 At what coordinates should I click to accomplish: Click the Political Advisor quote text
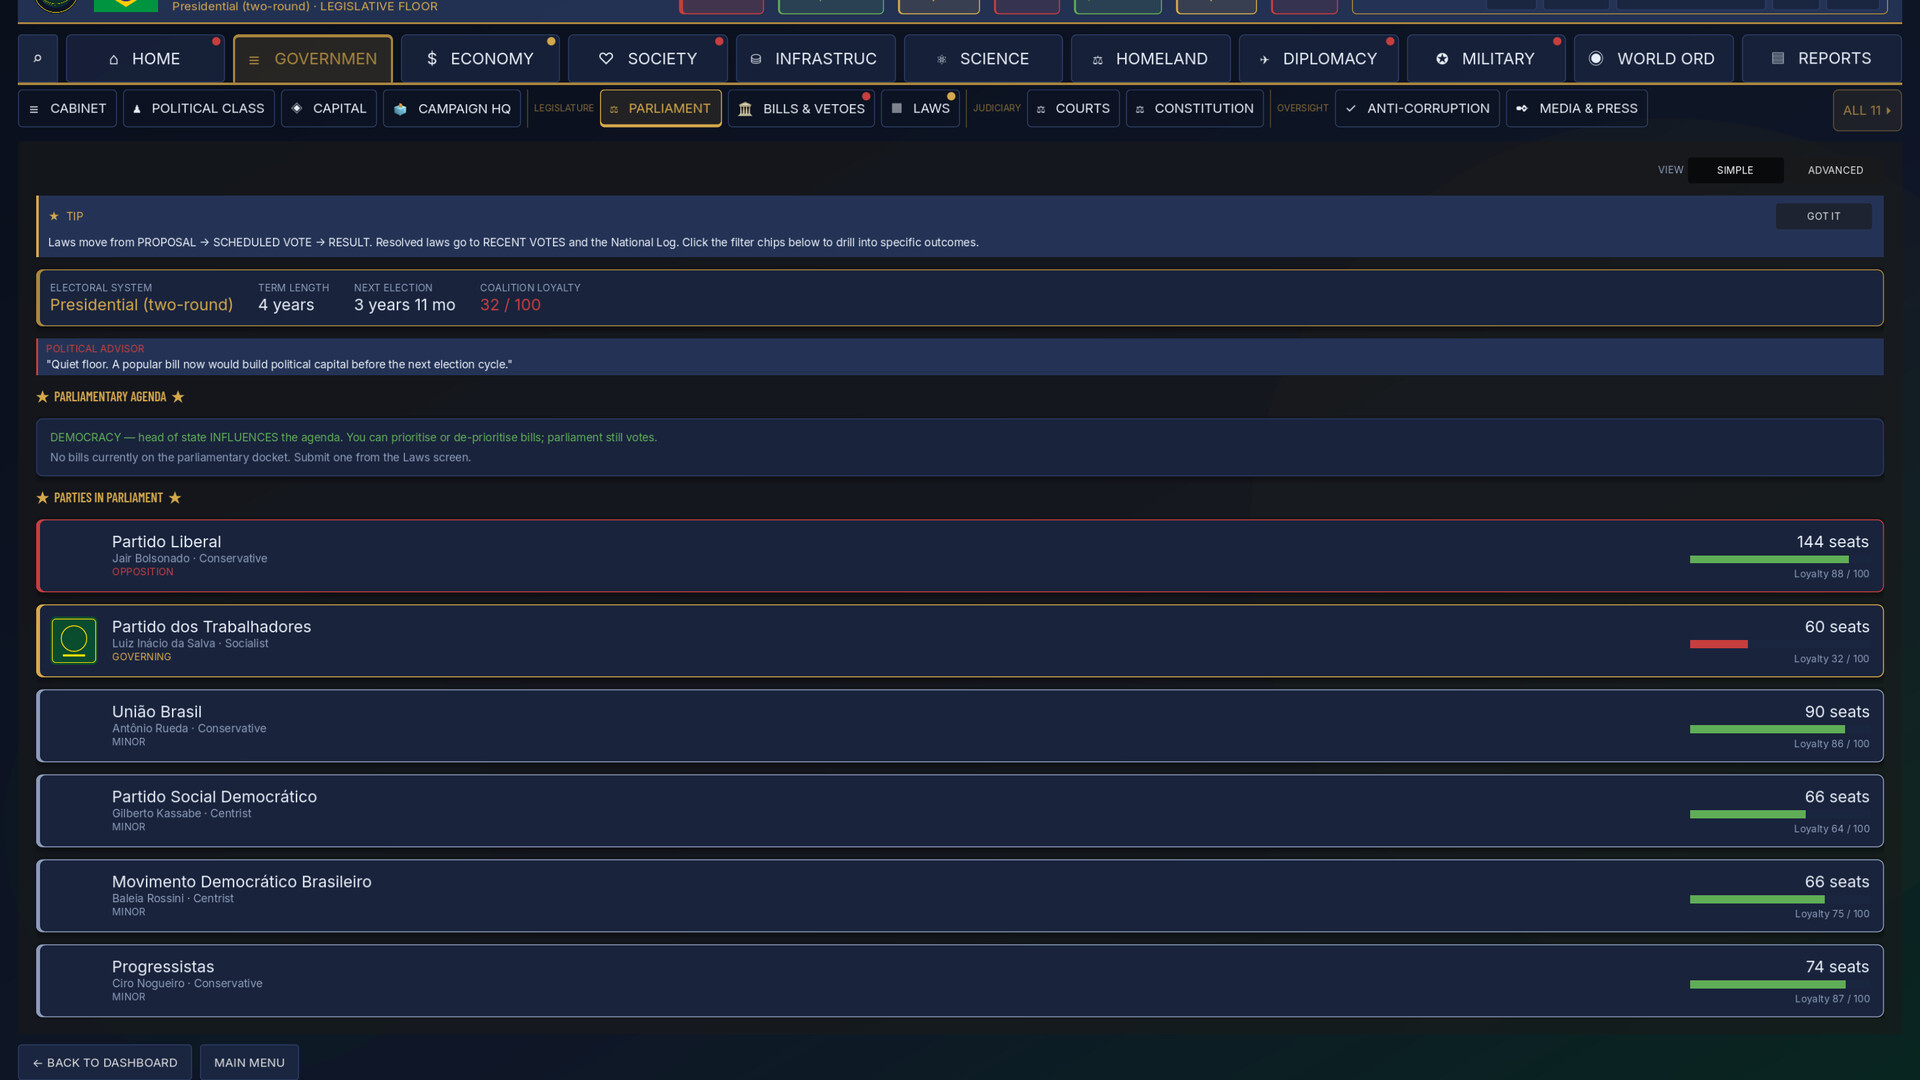click(x=279, y=365)
